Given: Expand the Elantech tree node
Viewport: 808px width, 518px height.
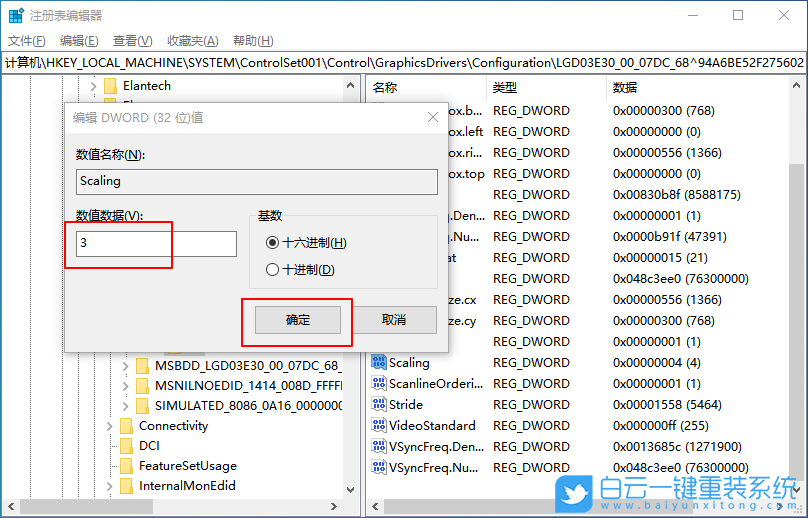Looking at the screenshot, I should (x=93, y=86).
